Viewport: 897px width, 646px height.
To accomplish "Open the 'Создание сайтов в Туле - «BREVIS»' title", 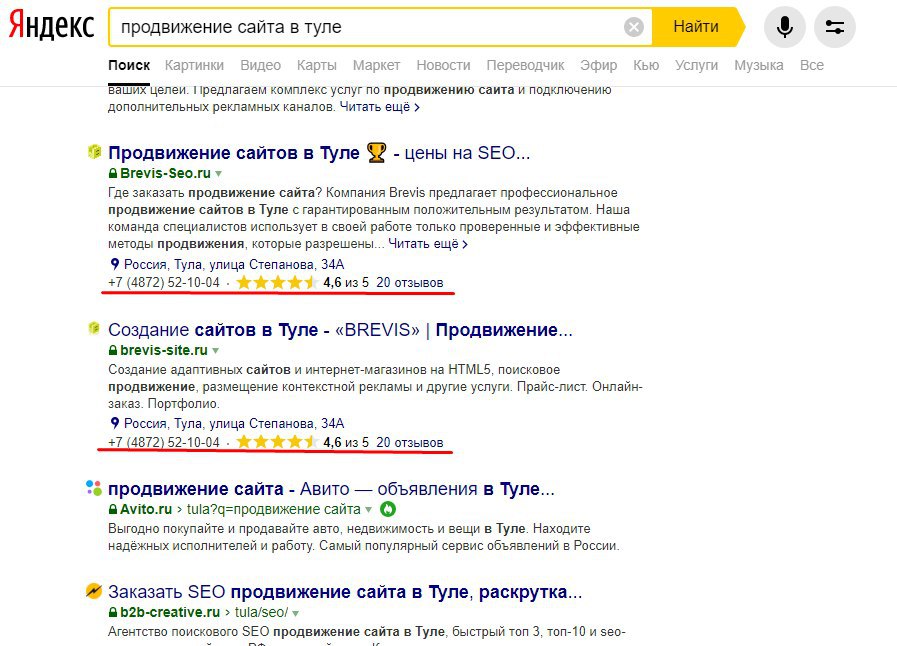I will point(340,330).
